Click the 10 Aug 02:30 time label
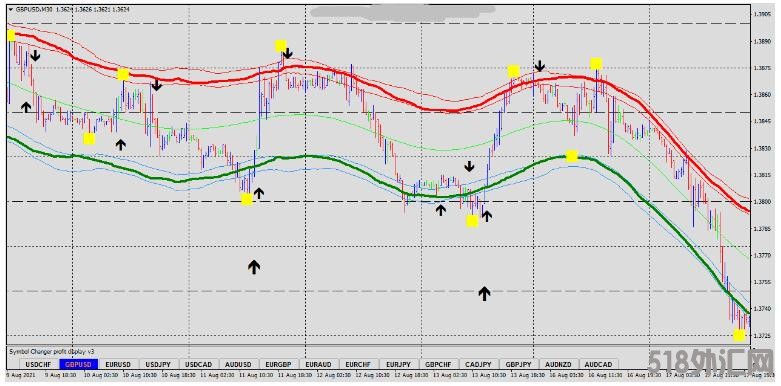 tap(100, 374)
